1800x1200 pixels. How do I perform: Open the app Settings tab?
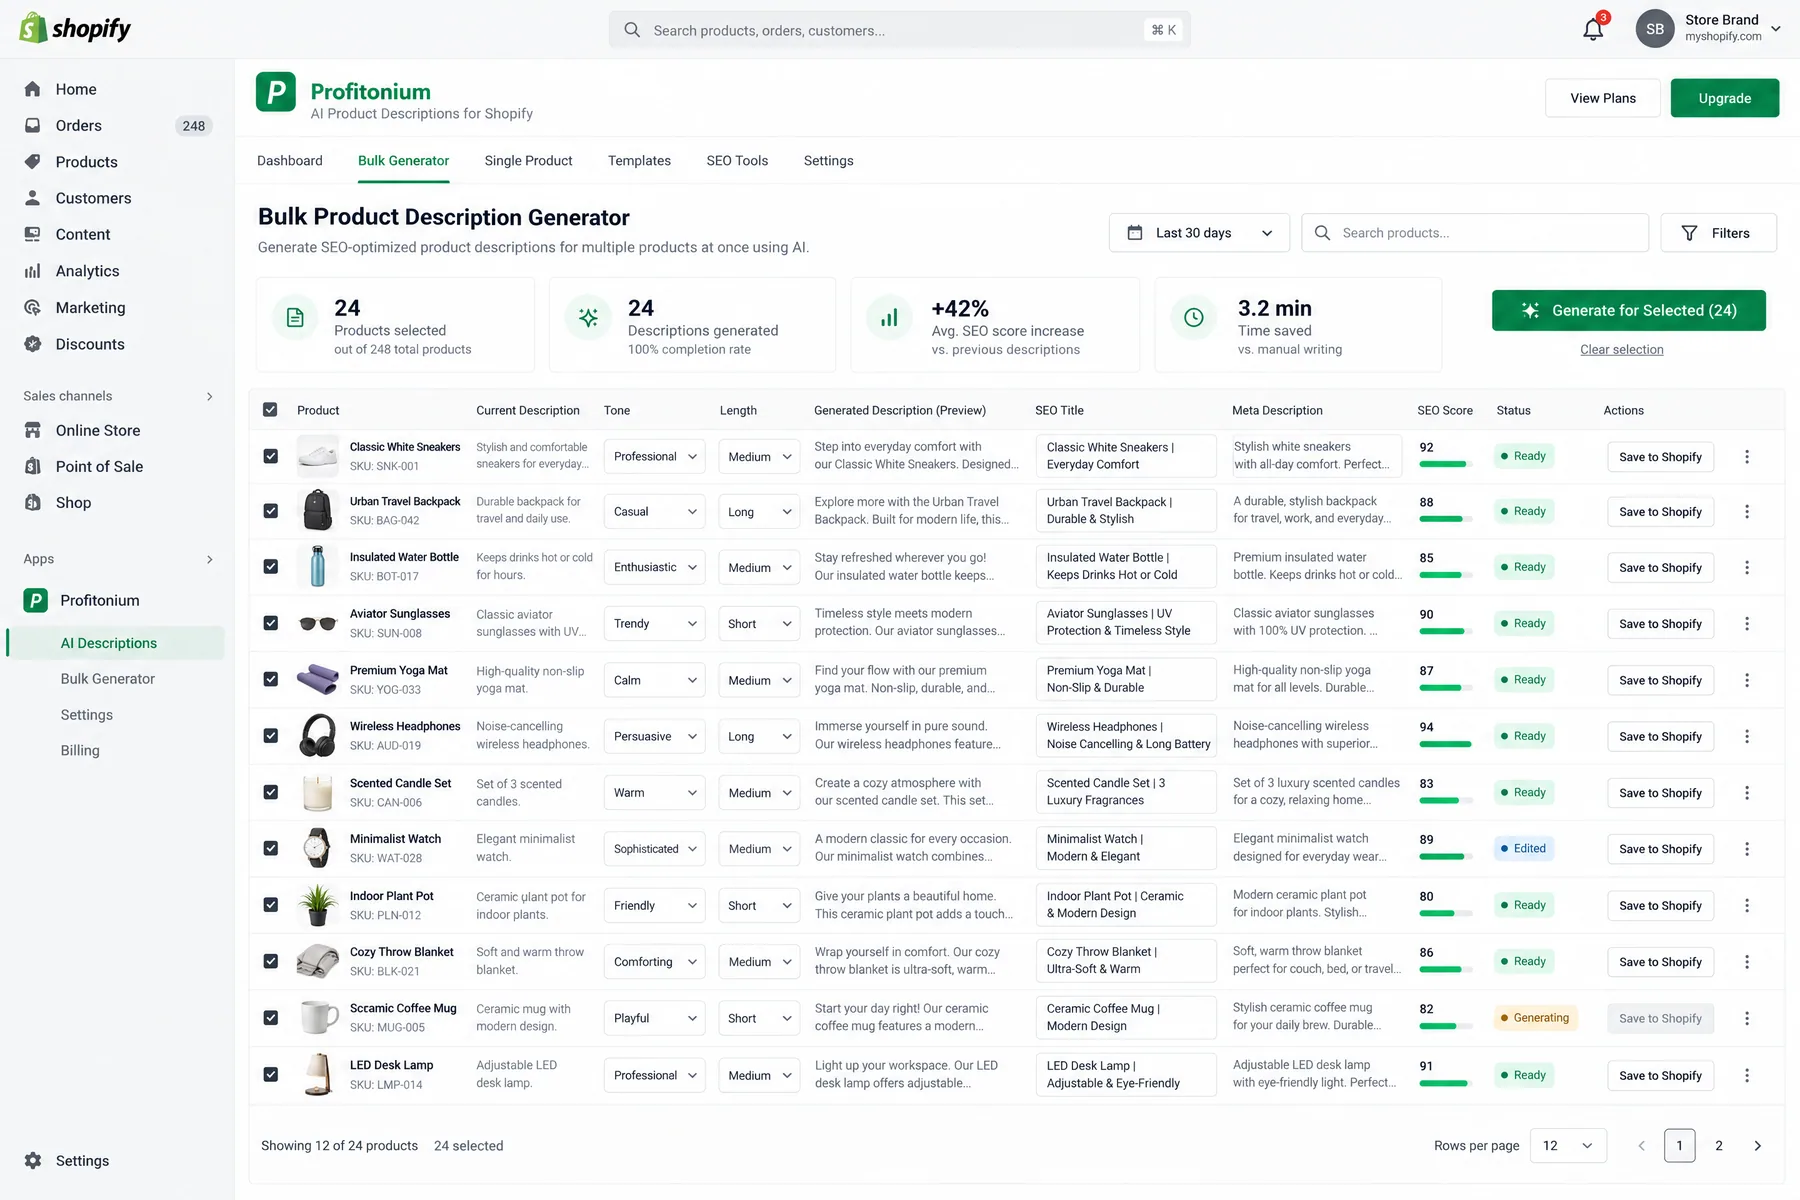coord(829,161)
